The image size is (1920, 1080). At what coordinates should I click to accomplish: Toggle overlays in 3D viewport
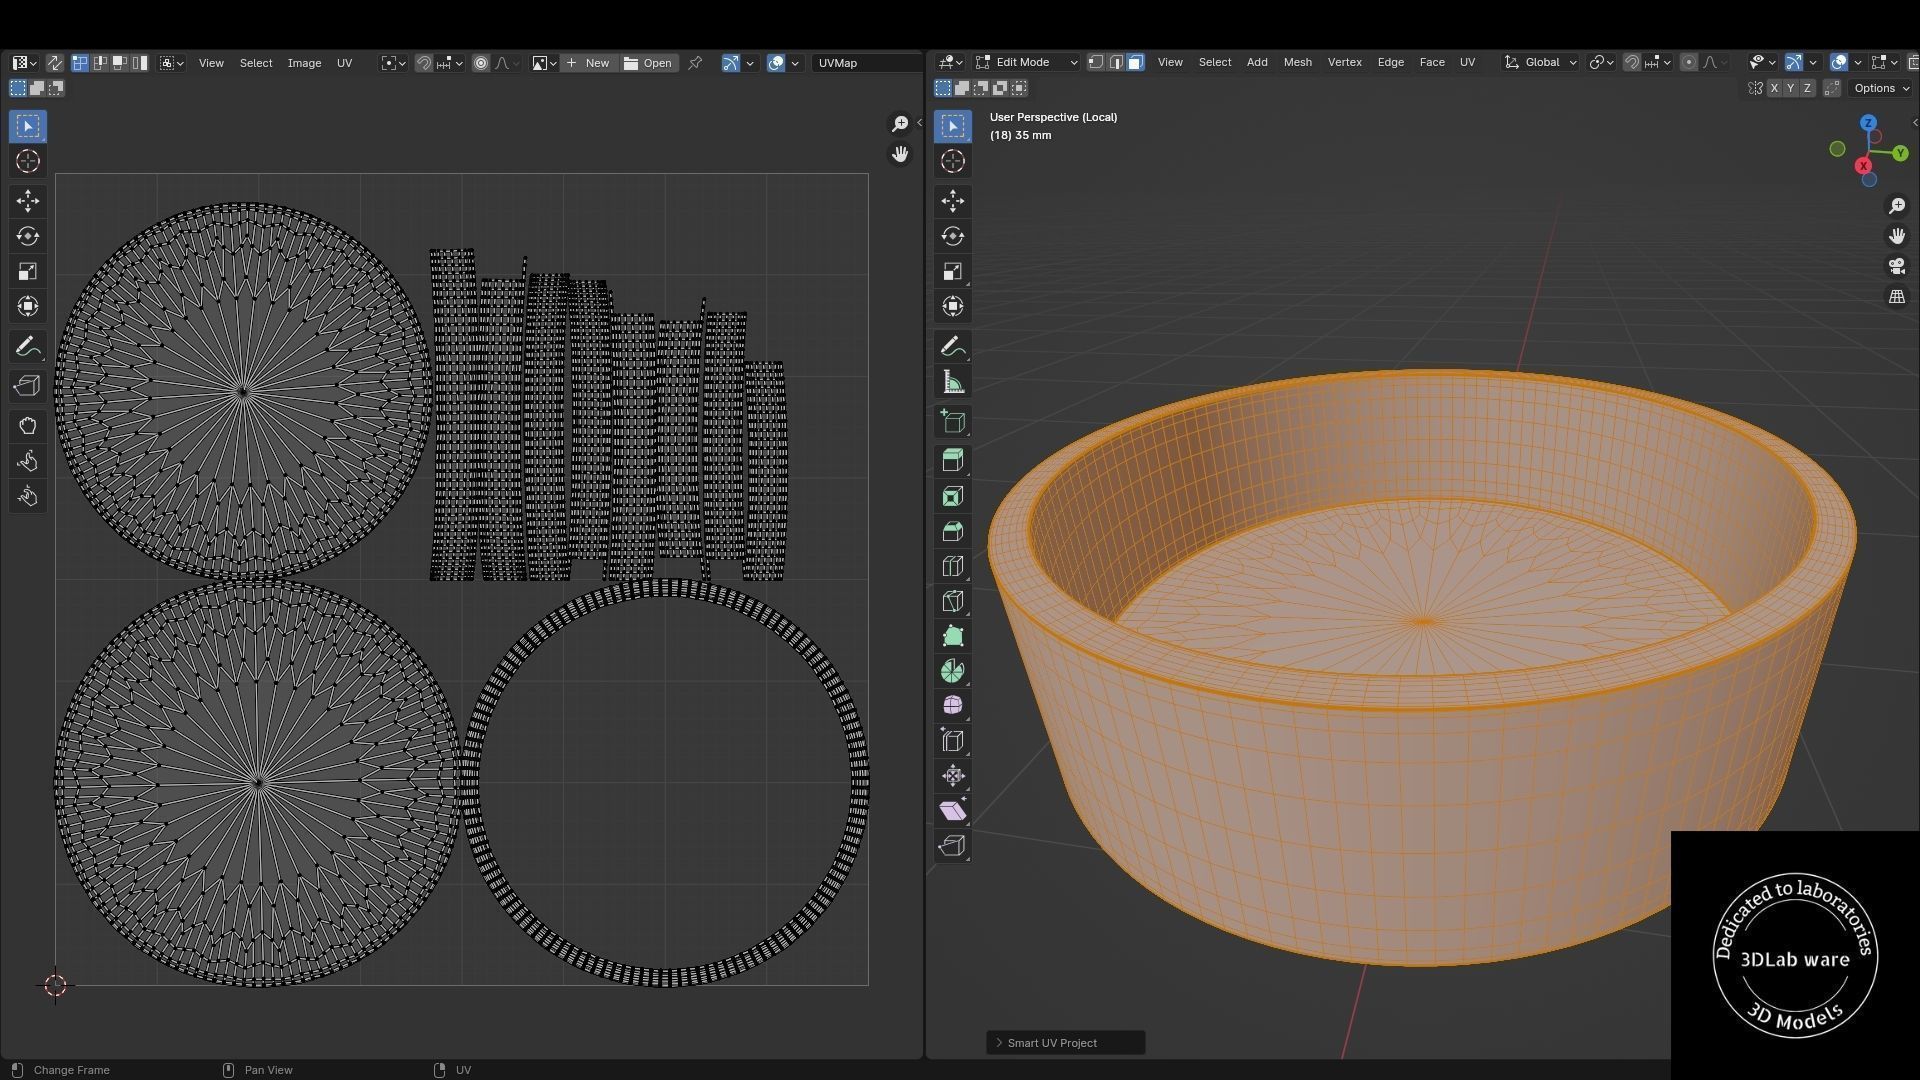tap(1838, 62)
